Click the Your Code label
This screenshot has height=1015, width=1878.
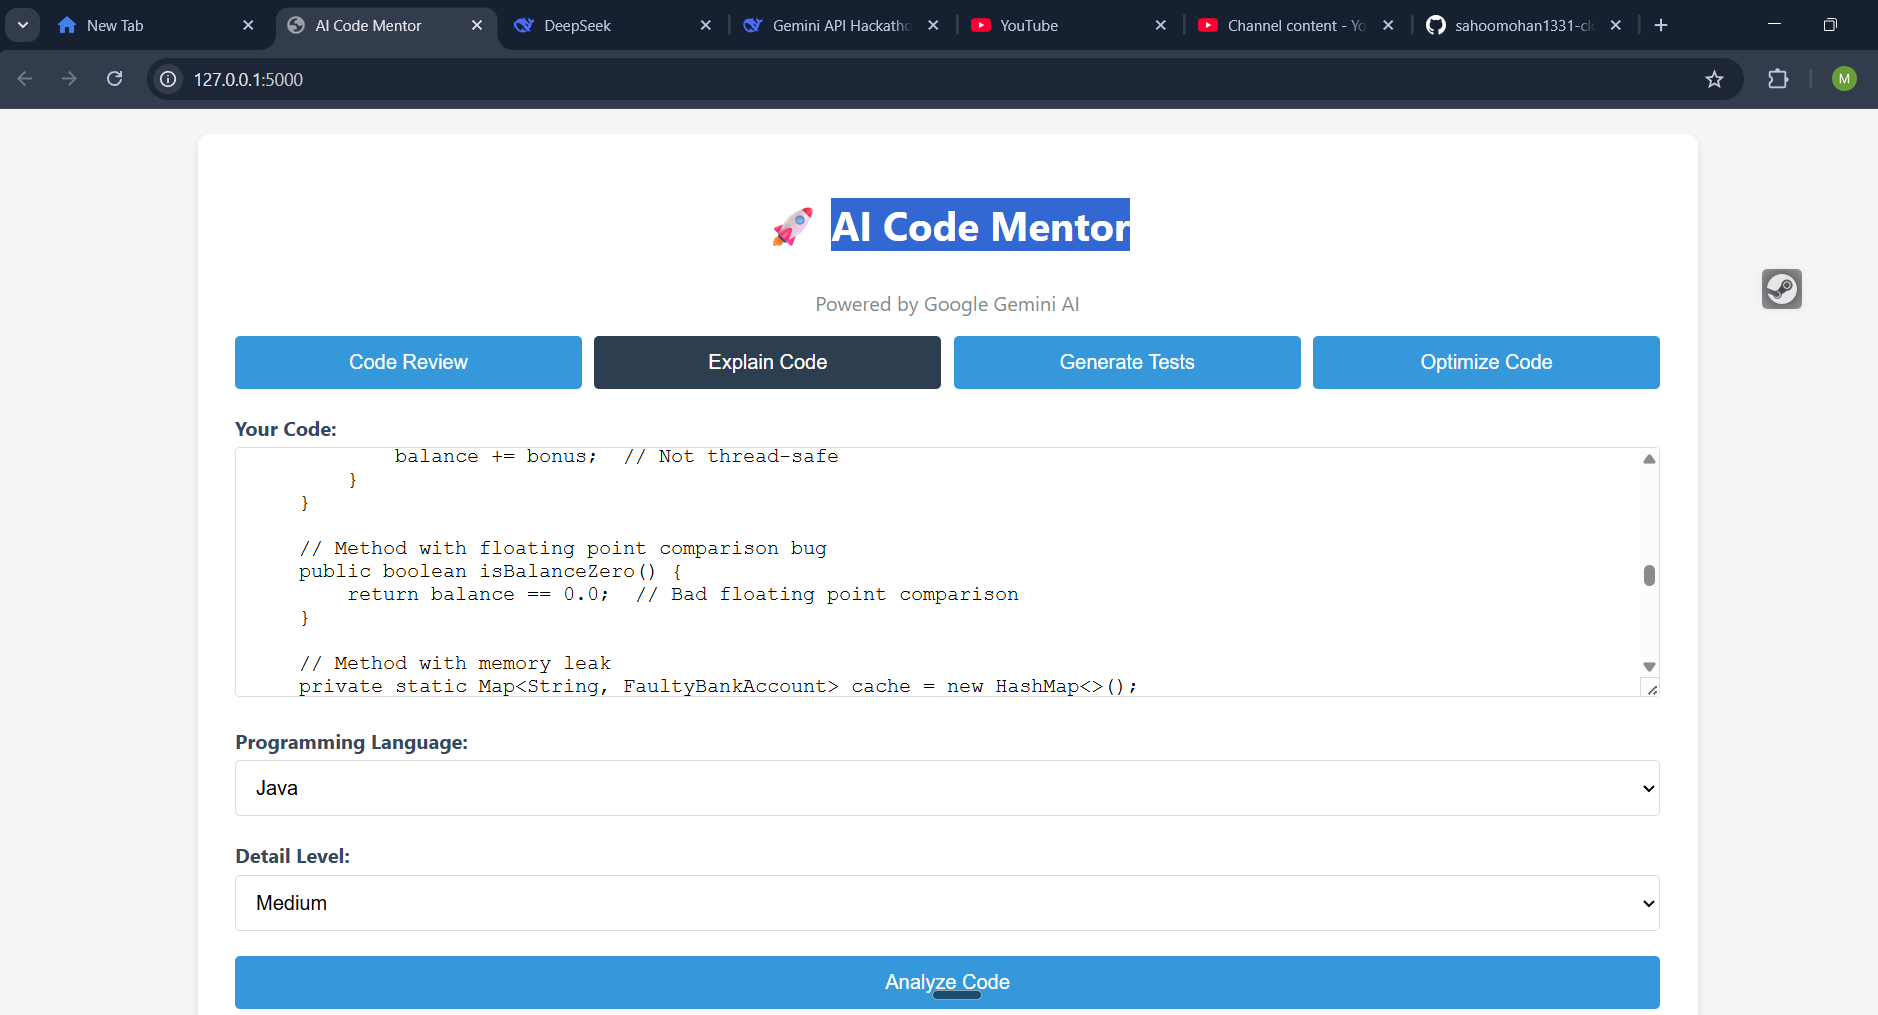pyautogui.click(x=286, y=429)
